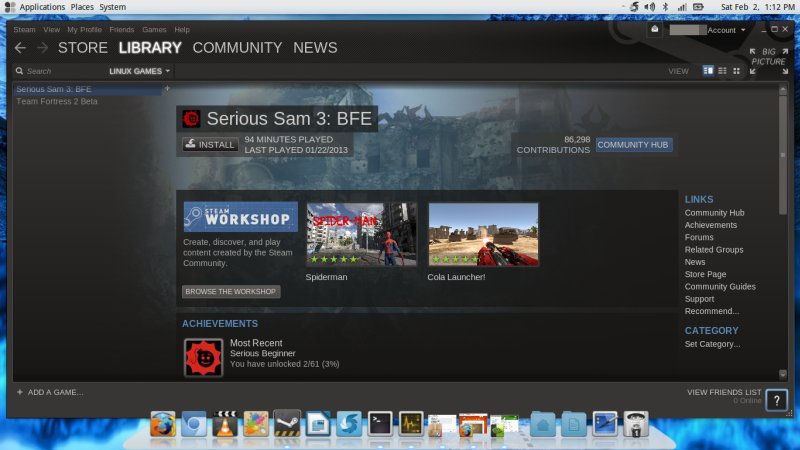
Task: Click the network signal tray icon
Action: 682,7
